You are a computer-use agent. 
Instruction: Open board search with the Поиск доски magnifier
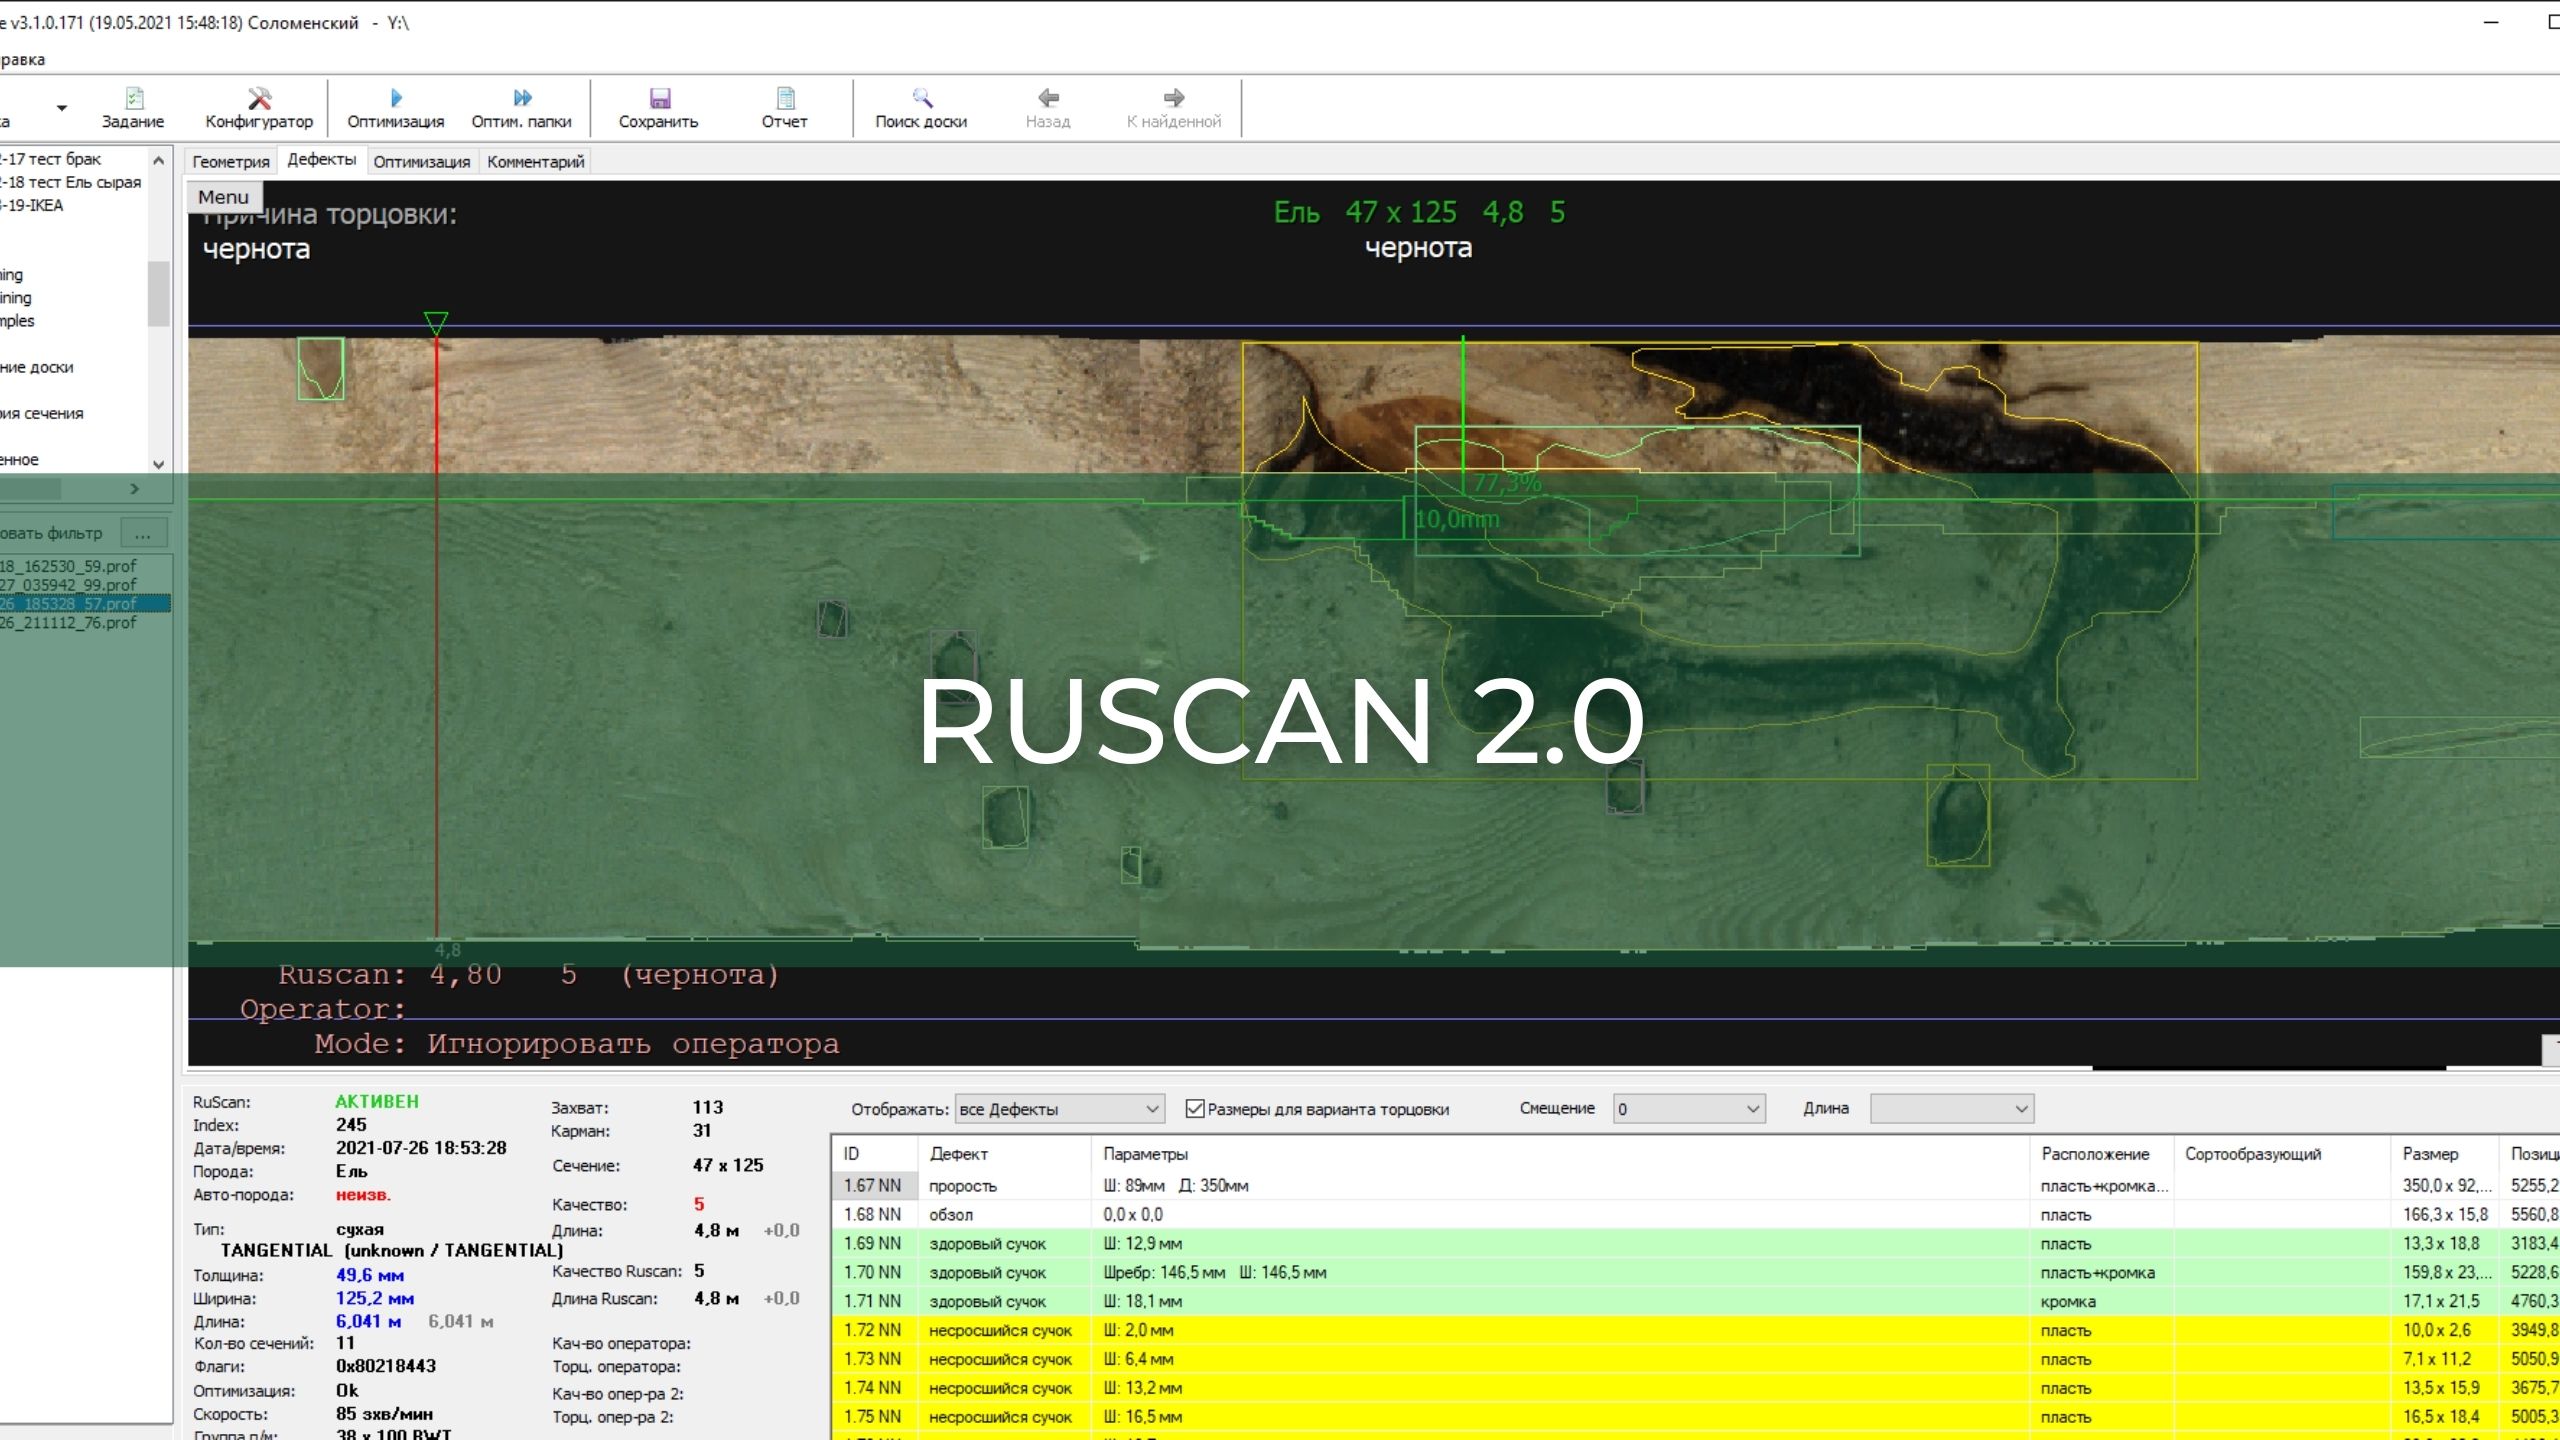pyautogui.click(x=920, y=107)
